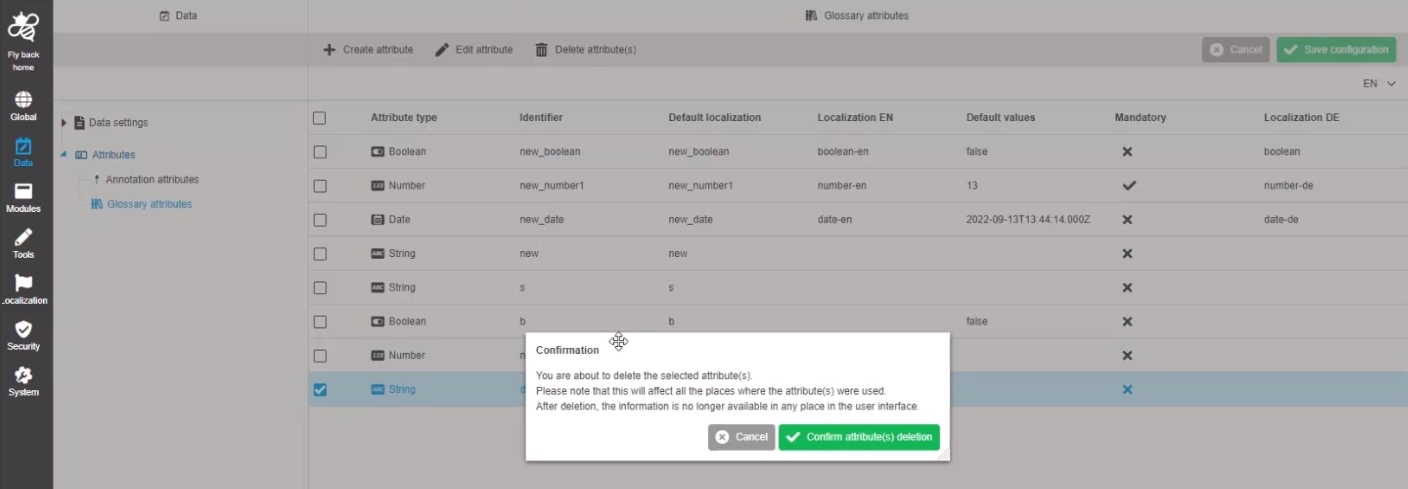Open the EN language dropdown
The width and height of the screenshot is (1408, 489).
(x=1378, y=84)
